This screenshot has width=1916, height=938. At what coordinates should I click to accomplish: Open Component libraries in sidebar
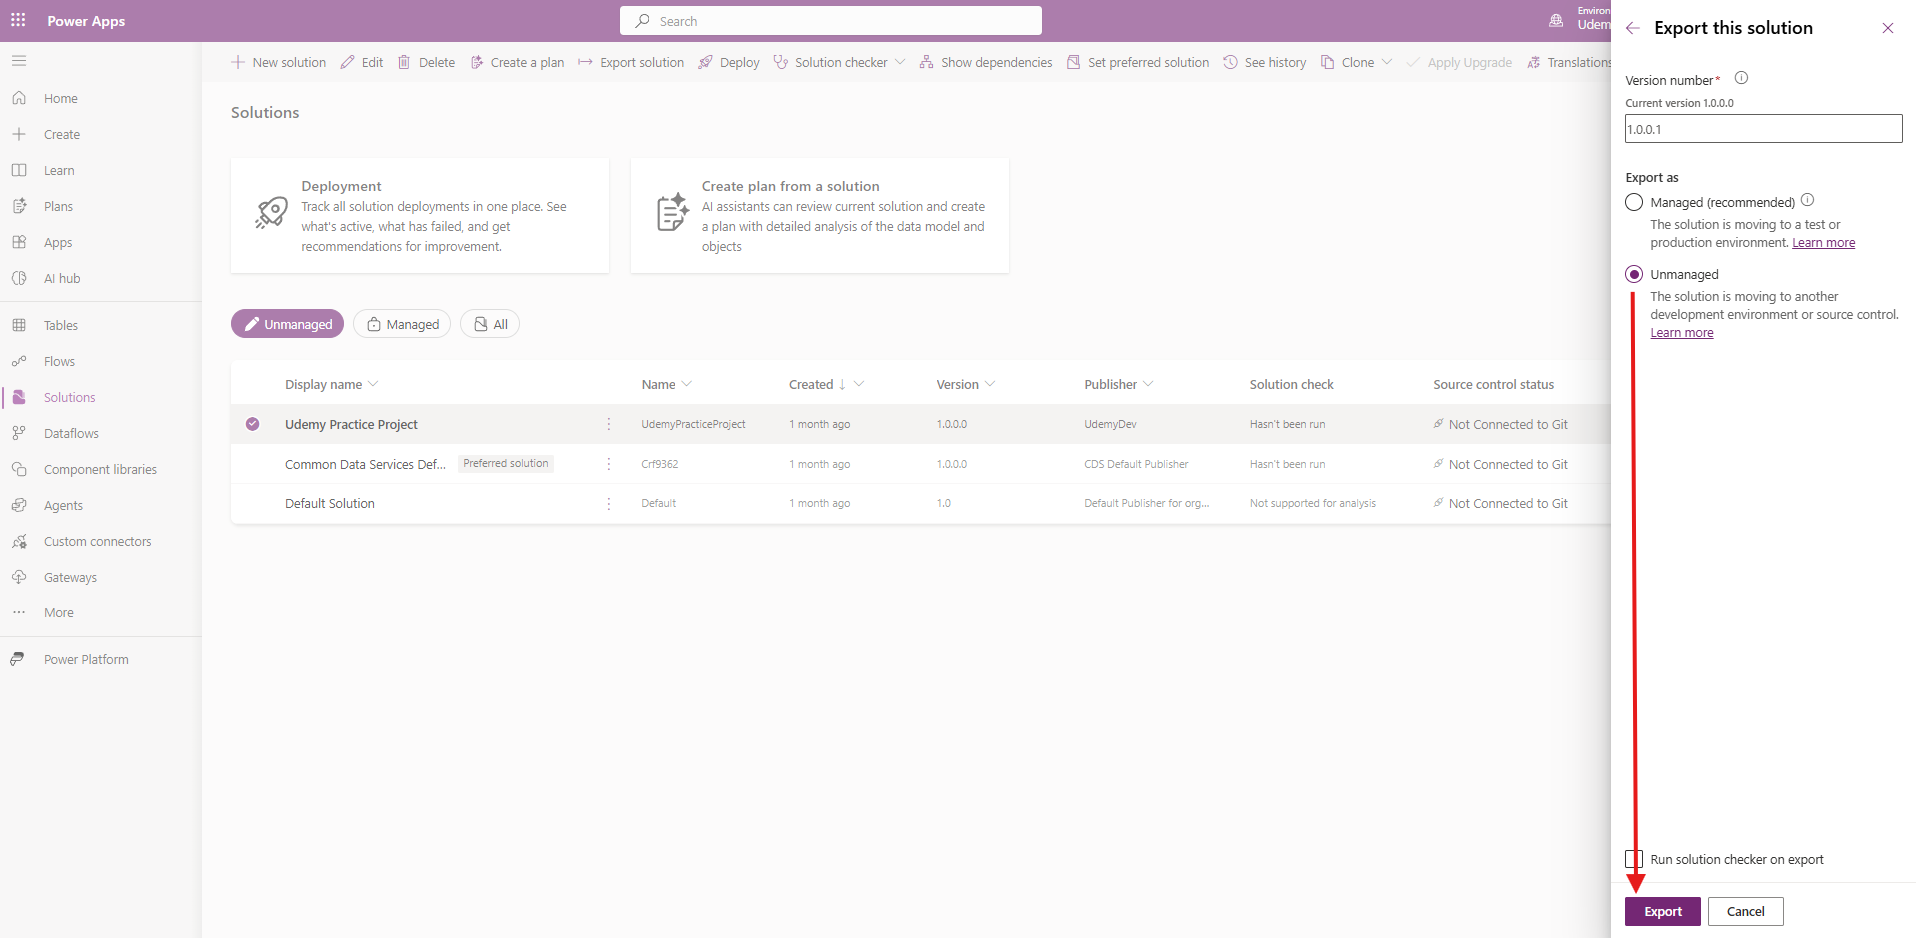[x=100, y=469]
